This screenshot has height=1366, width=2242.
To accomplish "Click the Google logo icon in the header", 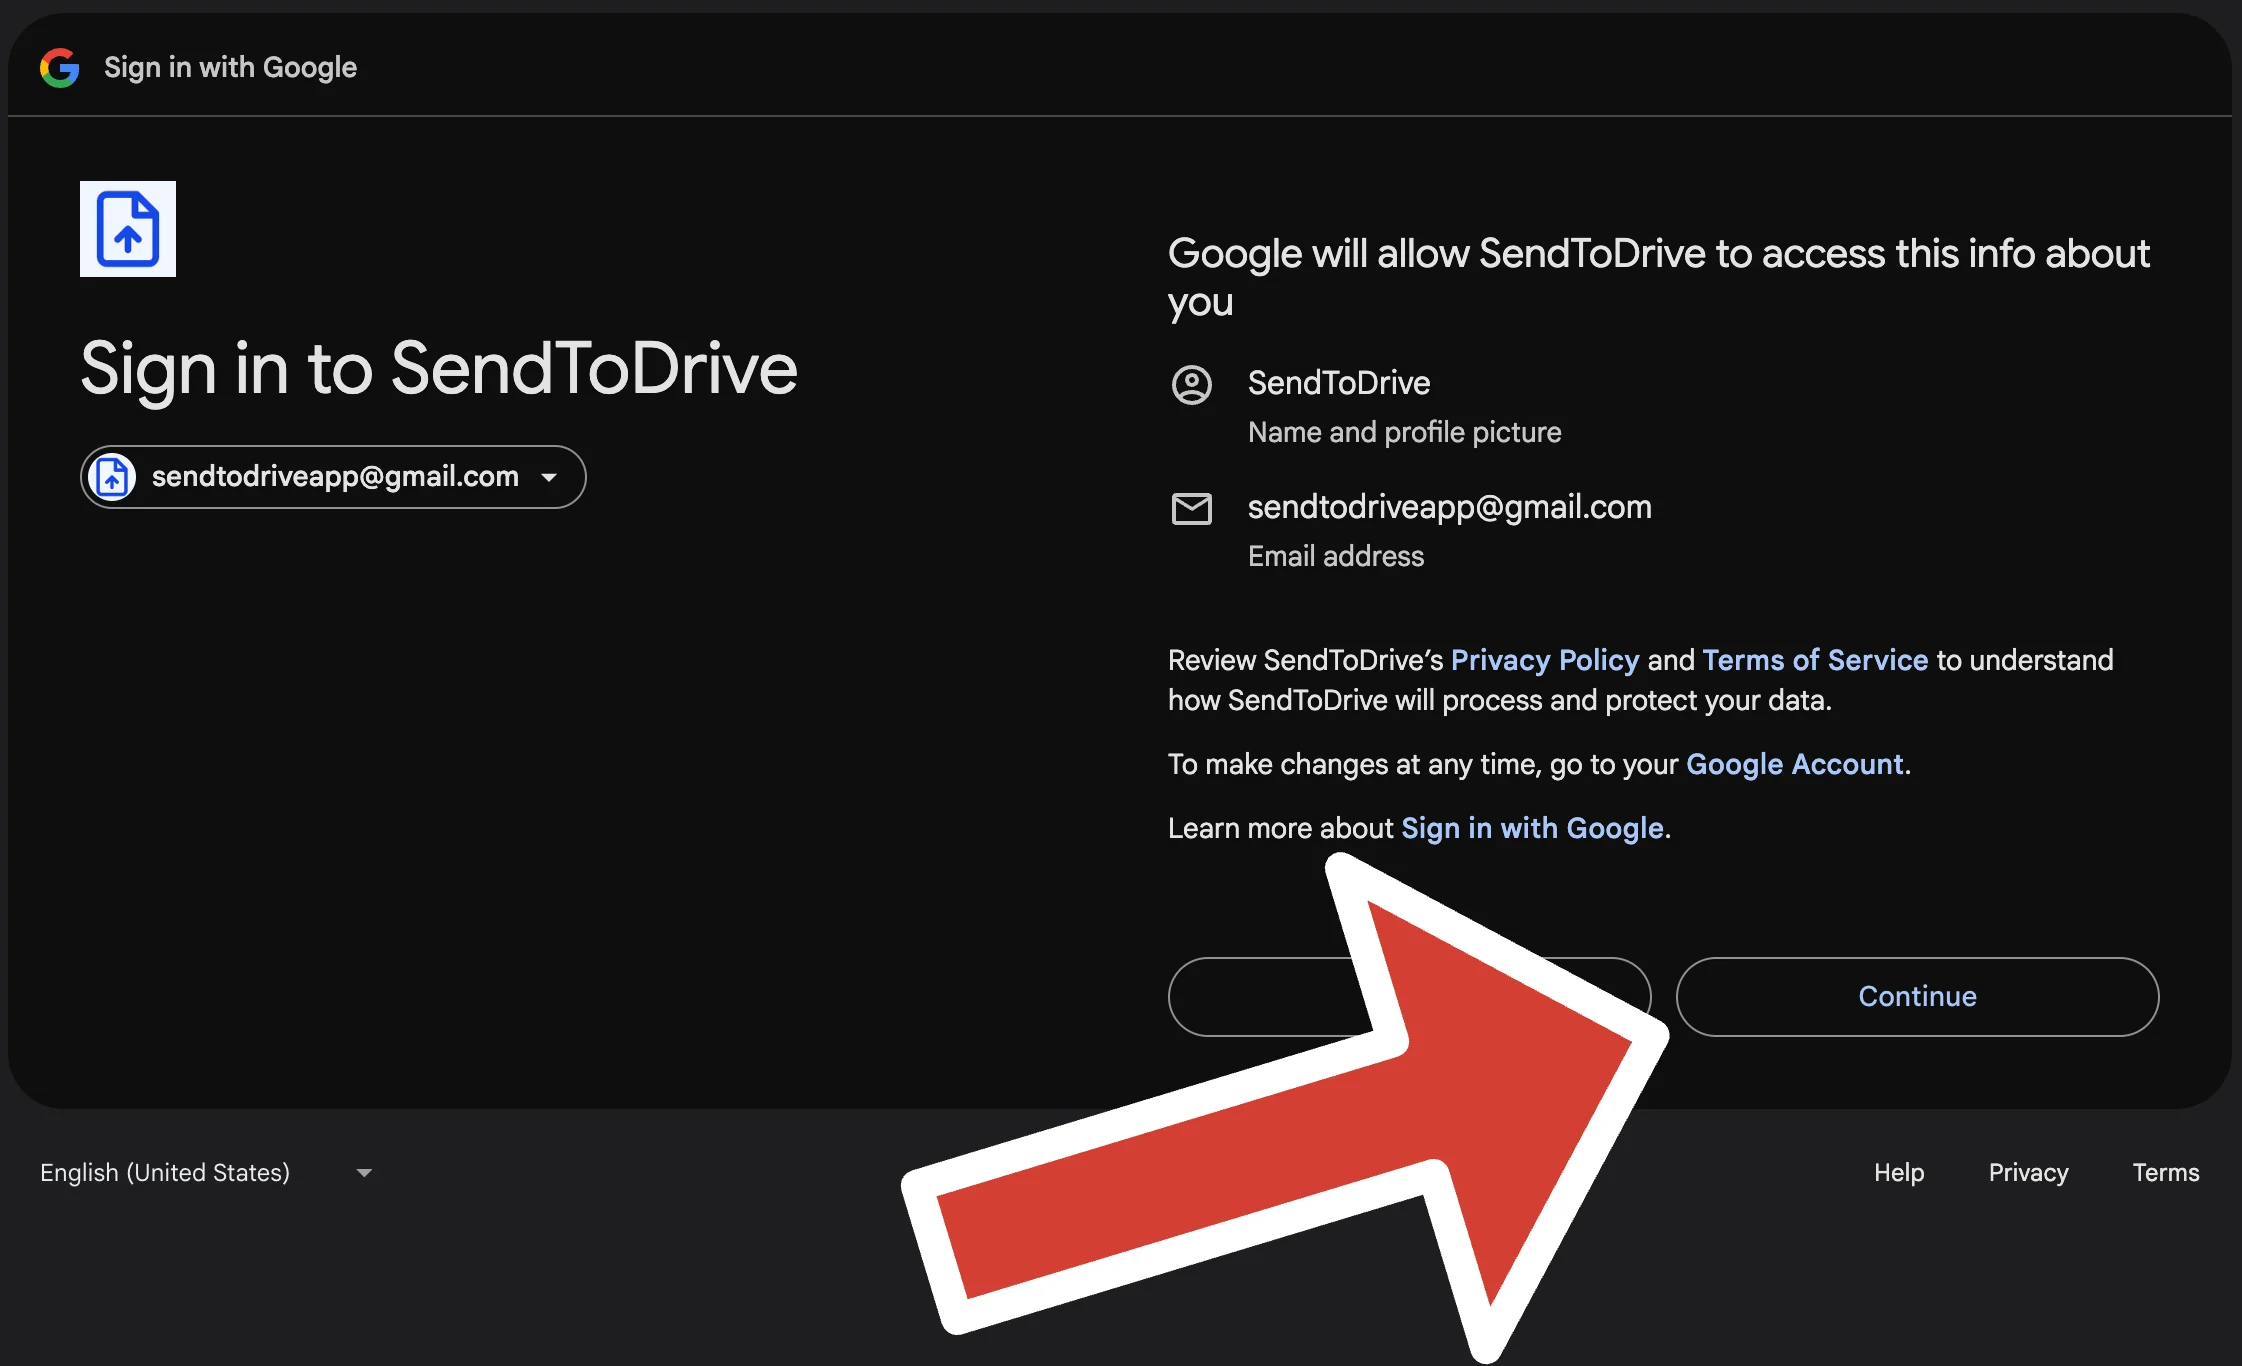I will pos(59,67).
